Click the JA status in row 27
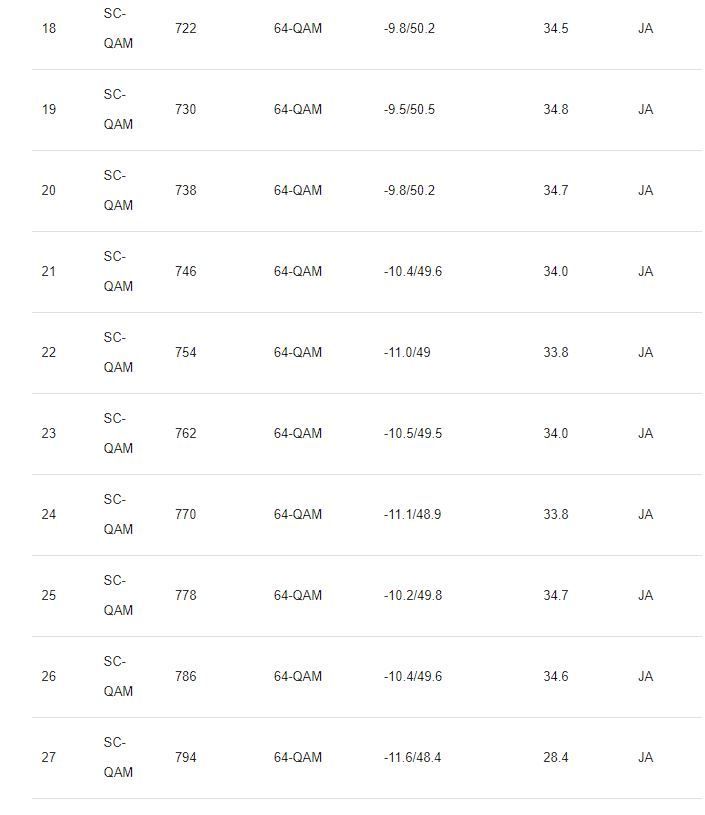 (646, 758)
